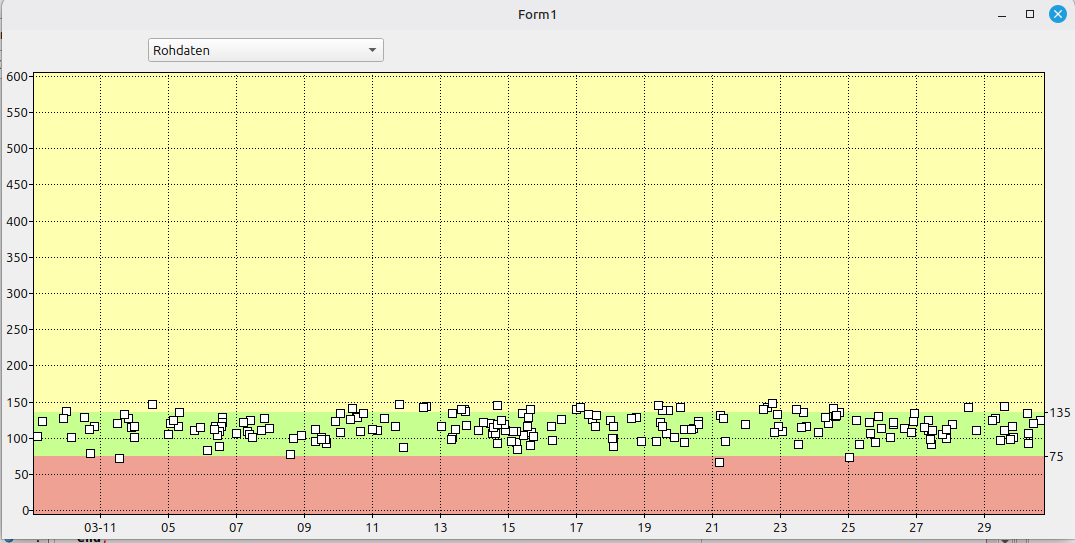Select the lowest data point near day 21
The height and width of the screenshot is (543, 1075).
[x=719, y=462]
